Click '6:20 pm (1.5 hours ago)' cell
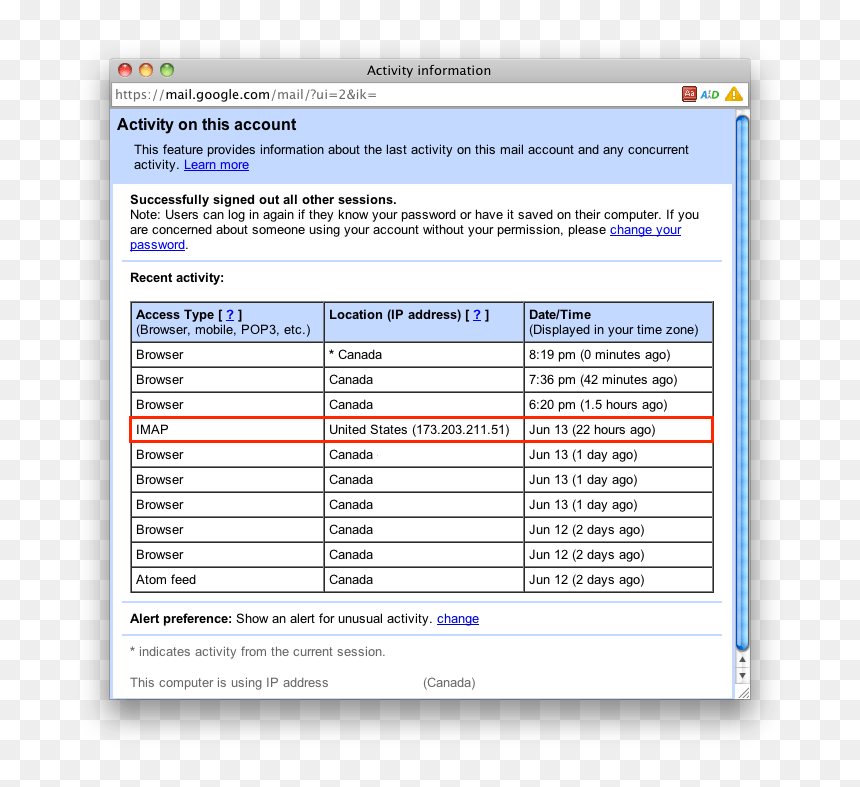The width and height of the screenshot is (860, 787). coord(619,405)
